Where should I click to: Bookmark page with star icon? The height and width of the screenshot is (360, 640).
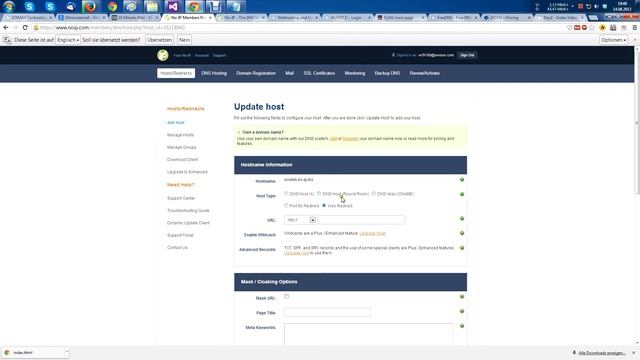pos(592,27)
